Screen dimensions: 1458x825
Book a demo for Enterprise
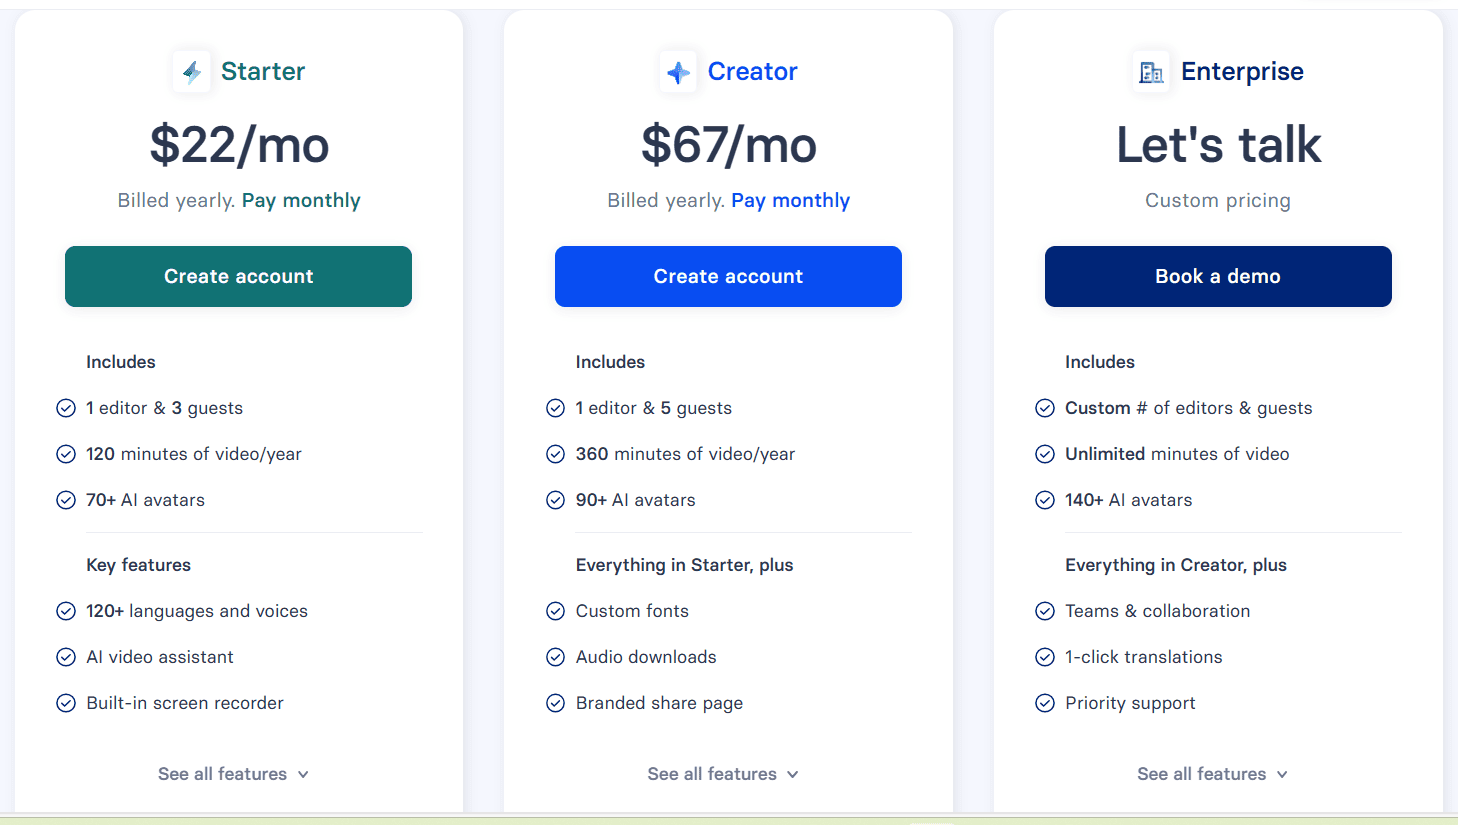1218,276
